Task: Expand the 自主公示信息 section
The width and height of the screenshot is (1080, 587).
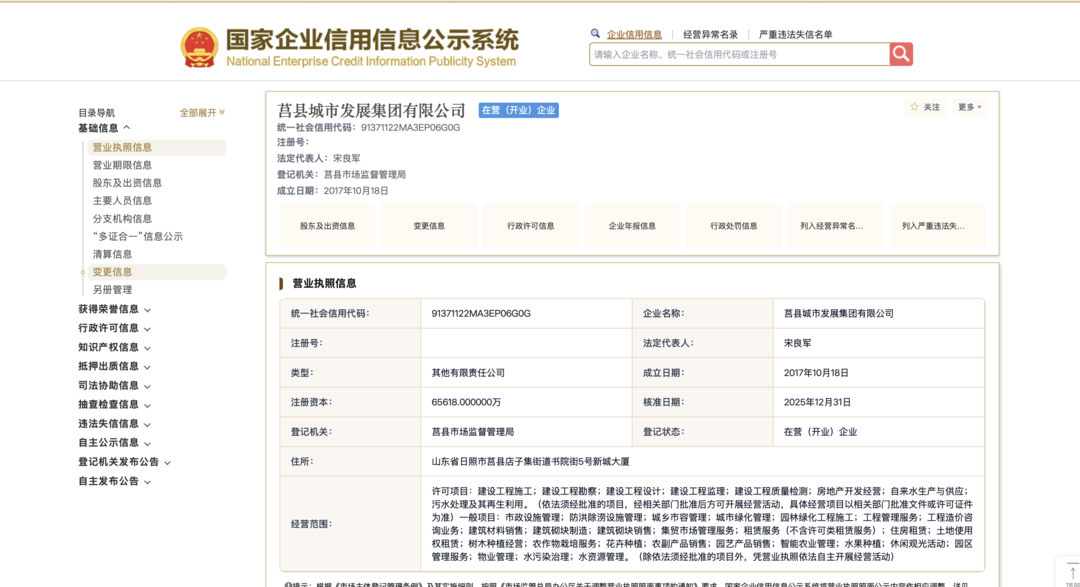Action: tap(114, 442)
